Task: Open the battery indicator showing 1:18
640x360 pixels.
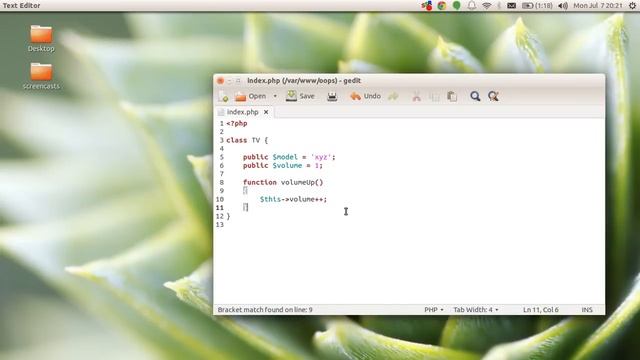Action: tap(537, 6)
